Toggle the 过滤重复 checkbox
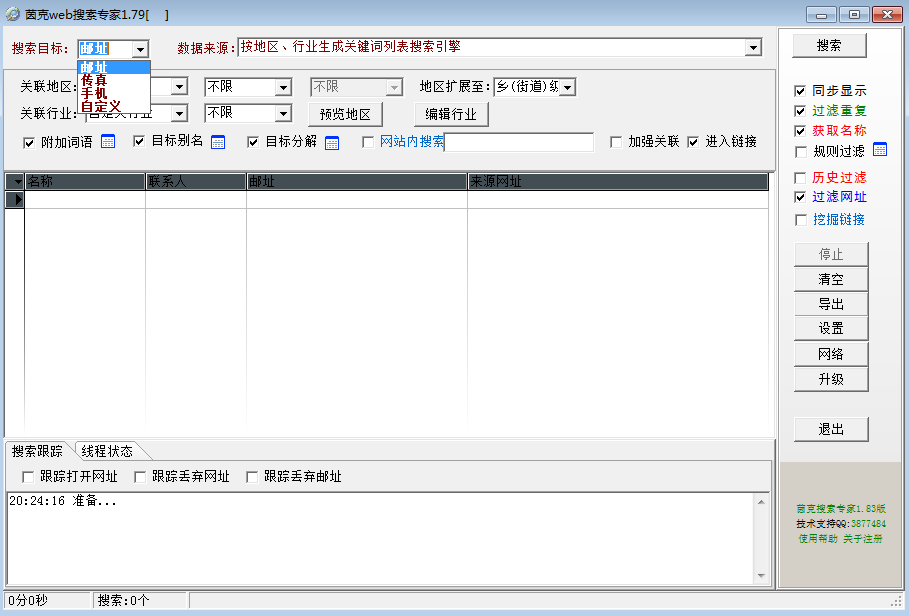Screen dimensions: 909x616 pyautogui.click(x=800, y=111)
